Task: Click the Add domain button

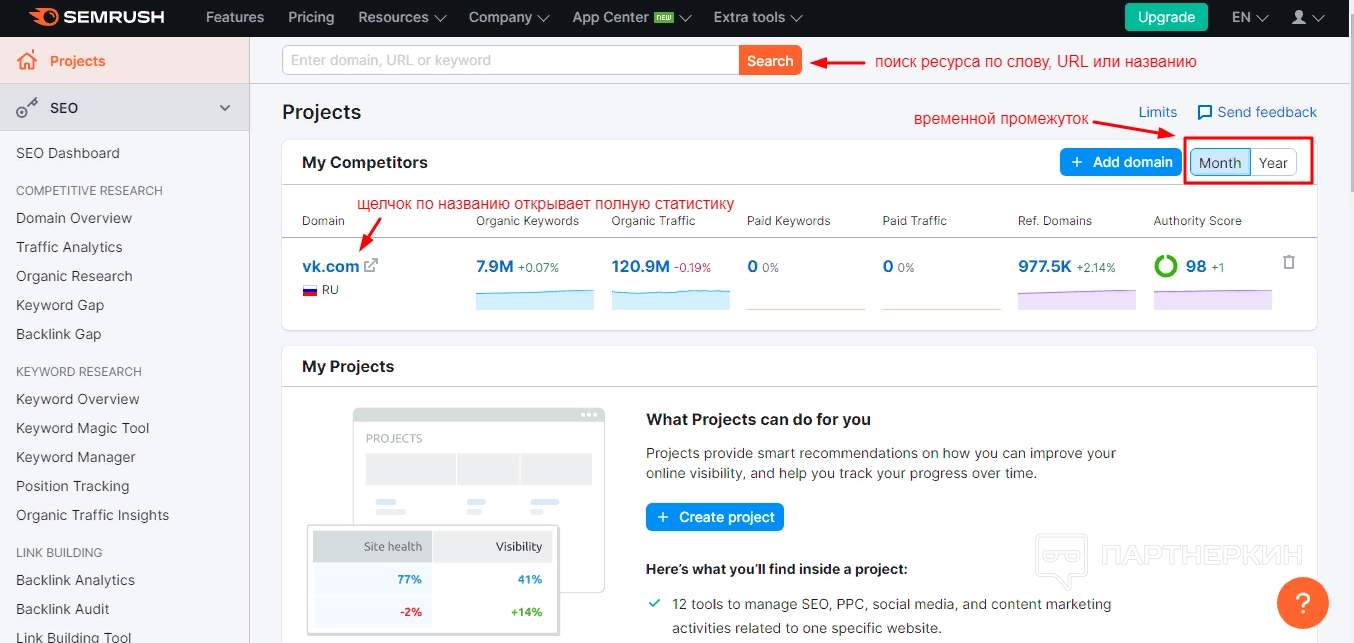Action: 1121,162
